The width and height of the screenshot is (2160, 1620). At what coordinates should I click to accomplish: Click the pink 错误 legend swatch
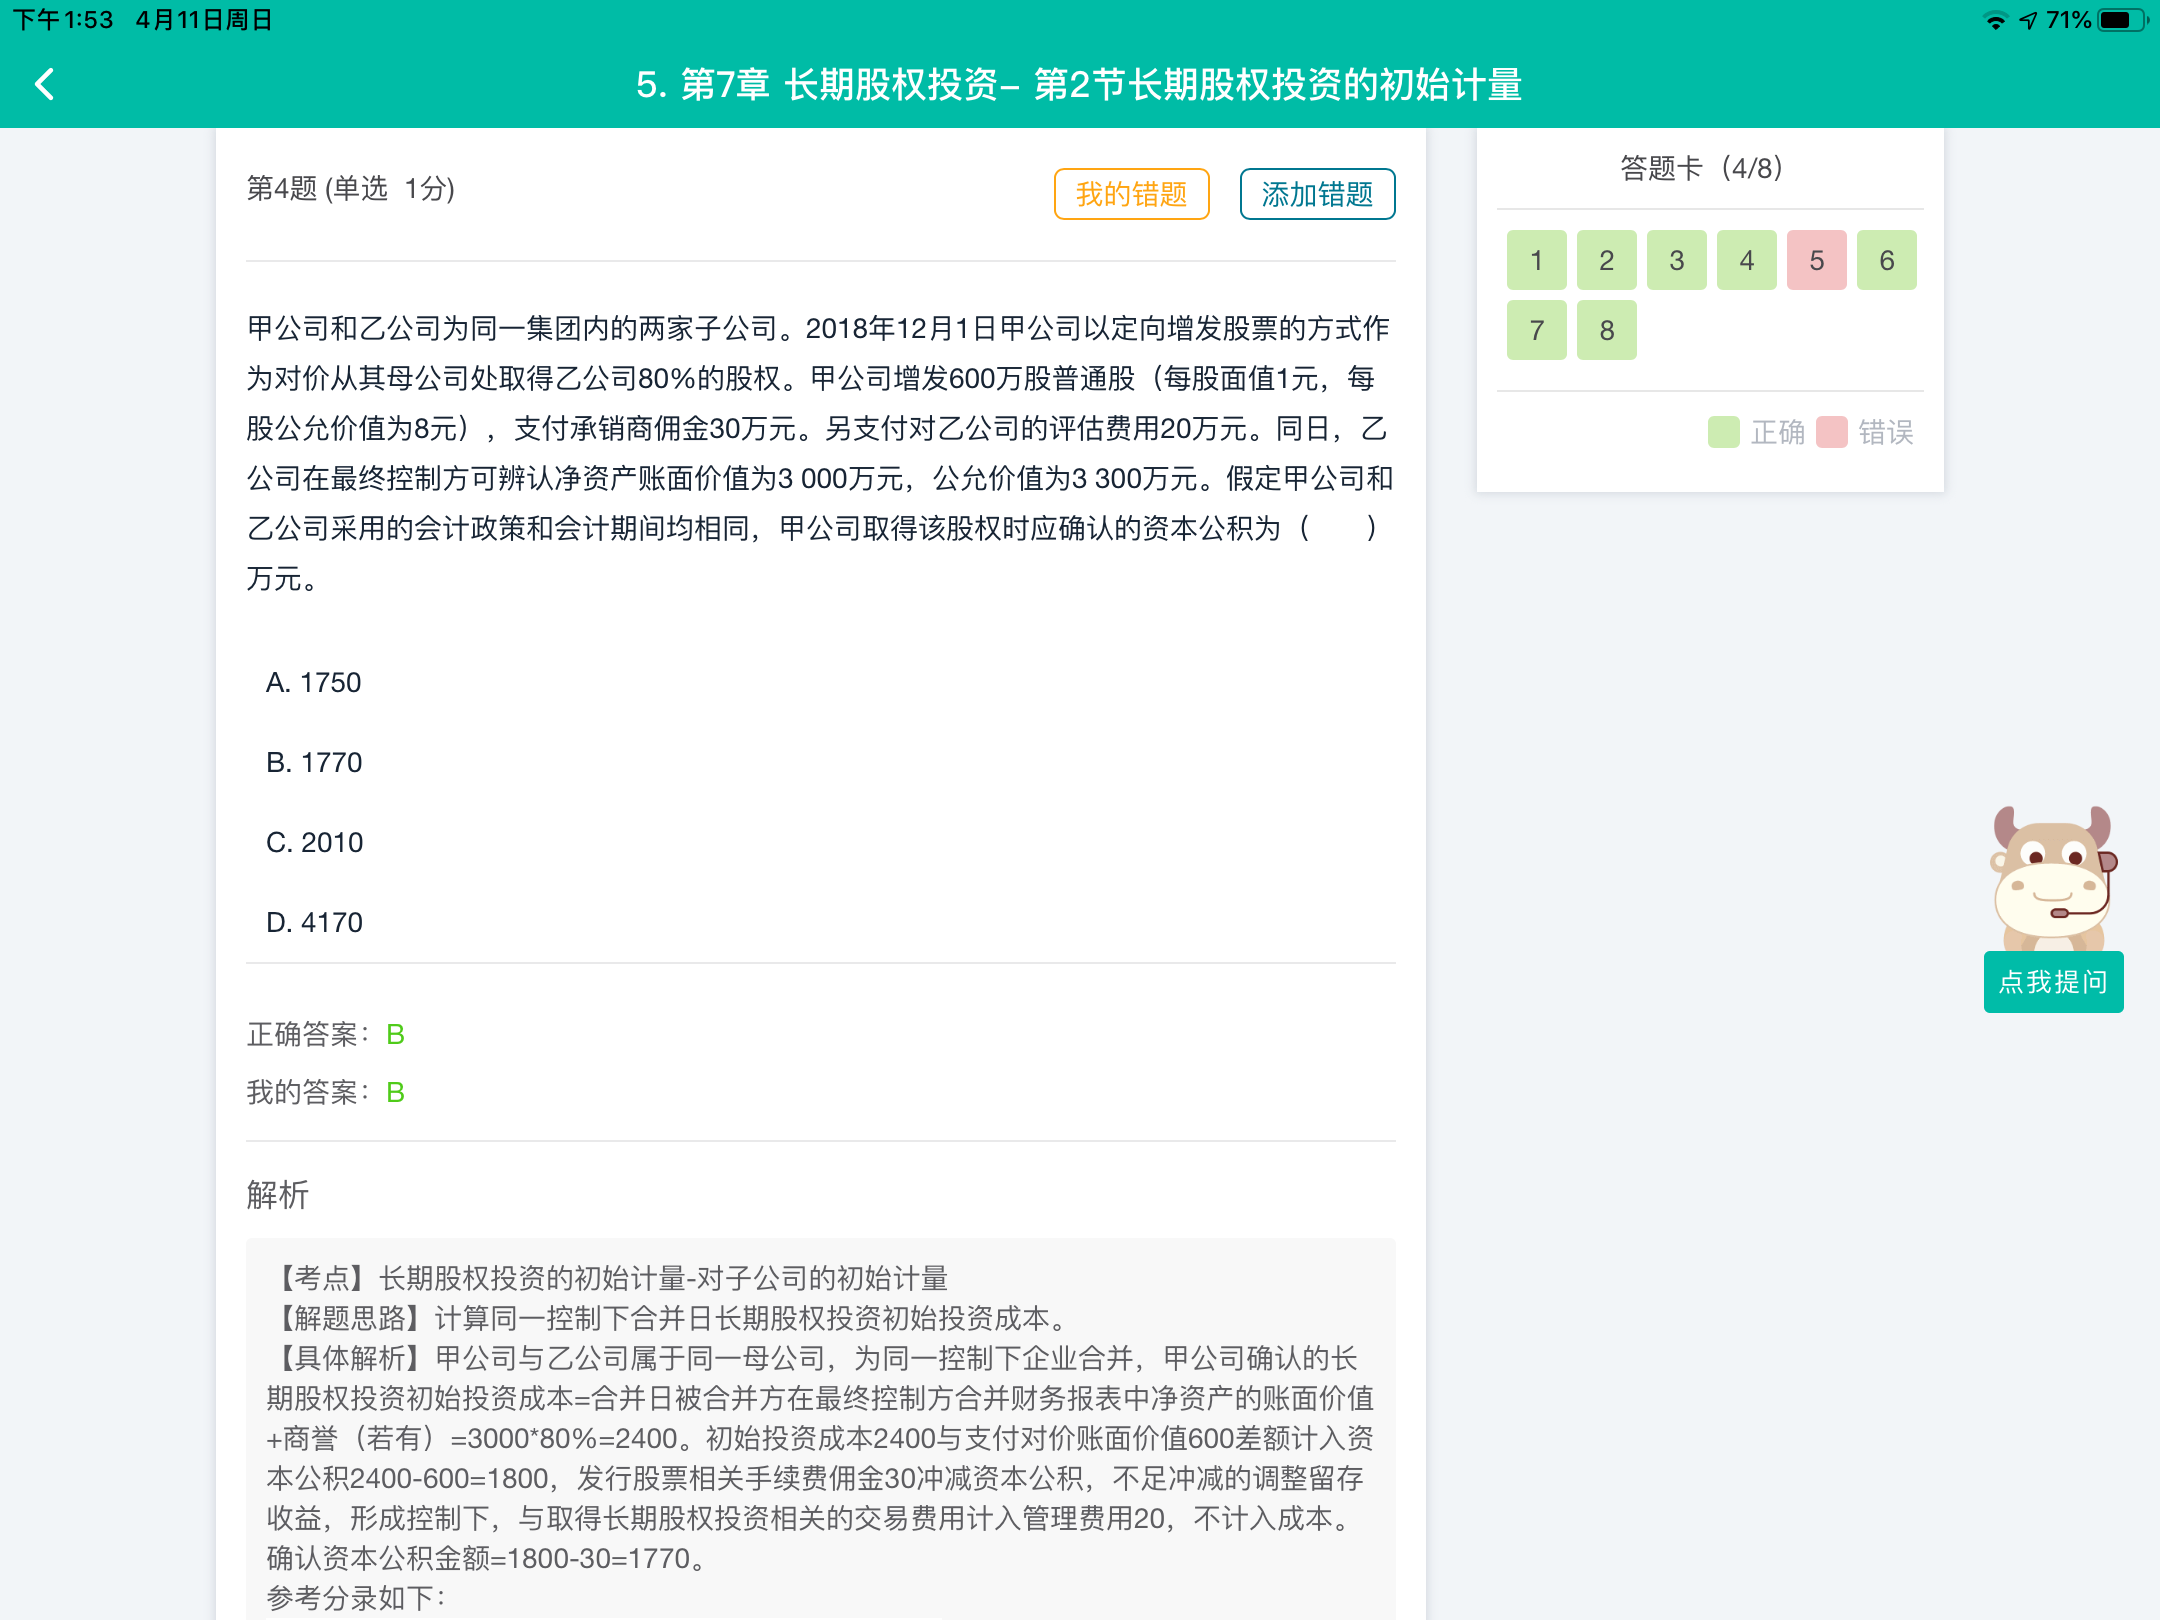(1831, 432)
